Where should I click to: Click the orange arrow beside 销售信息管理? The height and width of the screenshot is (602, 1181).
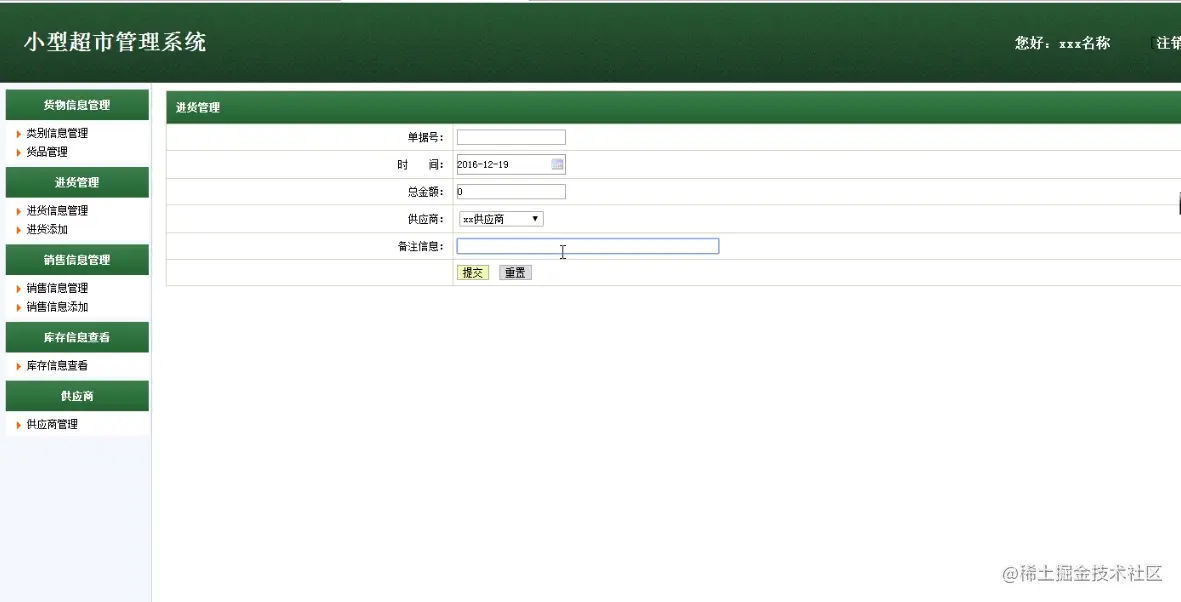pos(19,289)
